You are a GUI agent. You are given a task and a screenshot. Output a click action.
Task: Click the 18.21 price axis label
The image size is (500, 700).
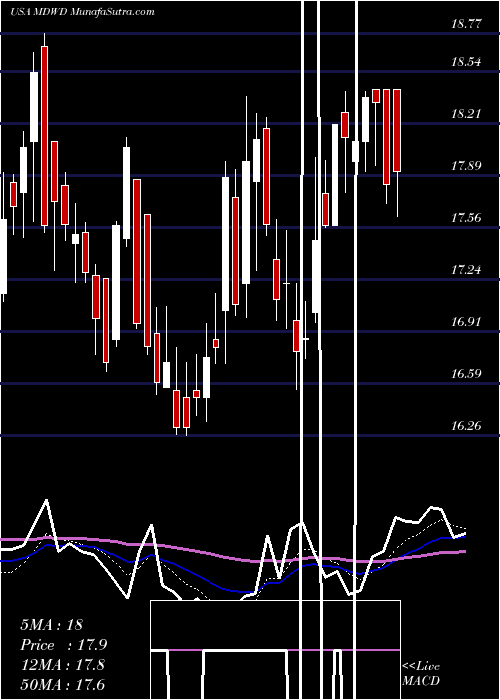click(466, 114)
